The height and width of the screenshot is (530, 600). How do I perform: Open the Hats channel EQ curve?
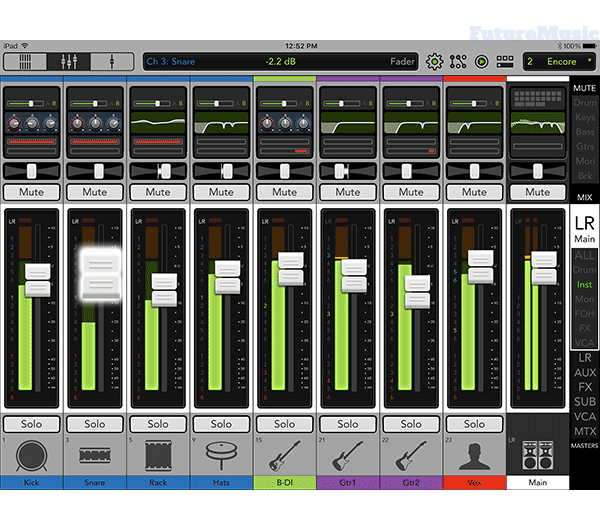(x=221, y=122)
